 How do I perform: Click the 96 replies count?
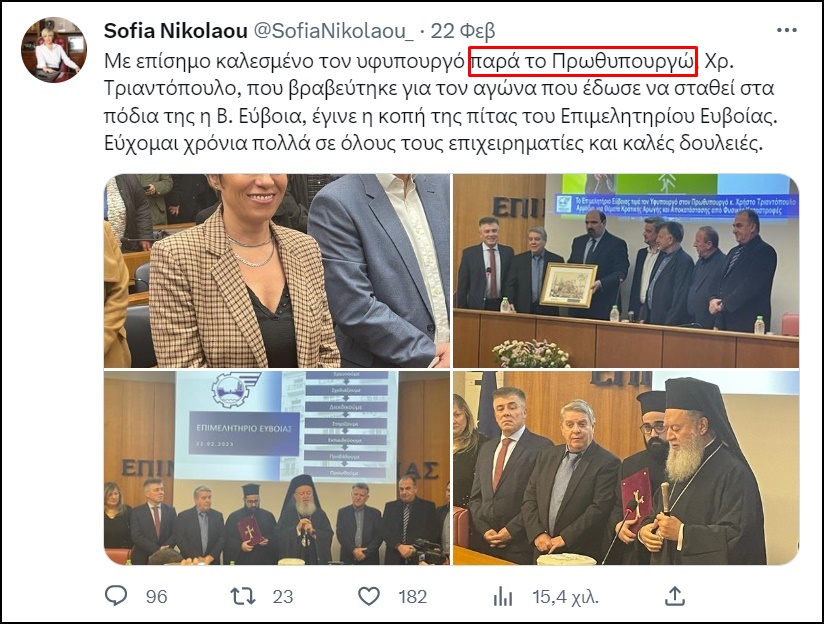point(157,597)
